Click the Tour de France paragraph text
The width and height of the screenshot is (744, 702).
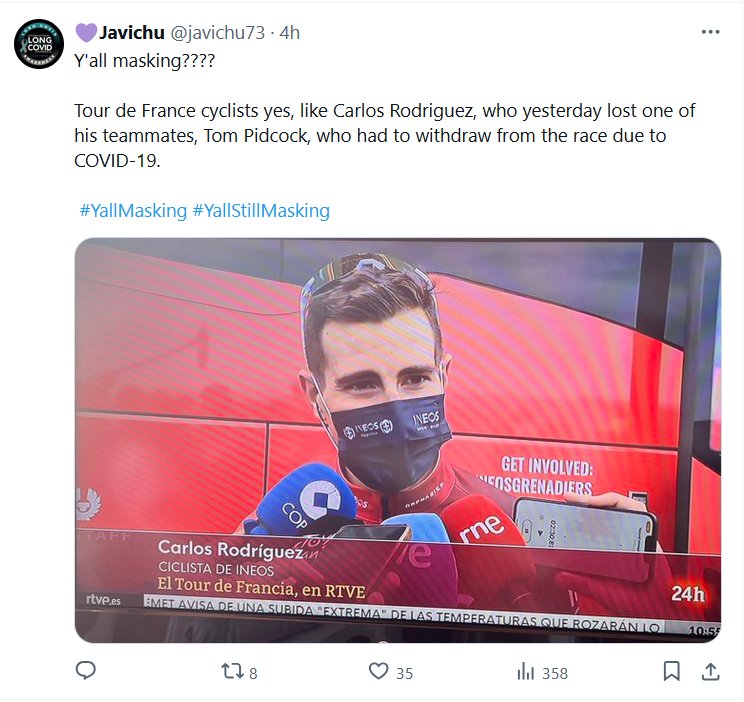pyautogui.click(x=384, y=136)
